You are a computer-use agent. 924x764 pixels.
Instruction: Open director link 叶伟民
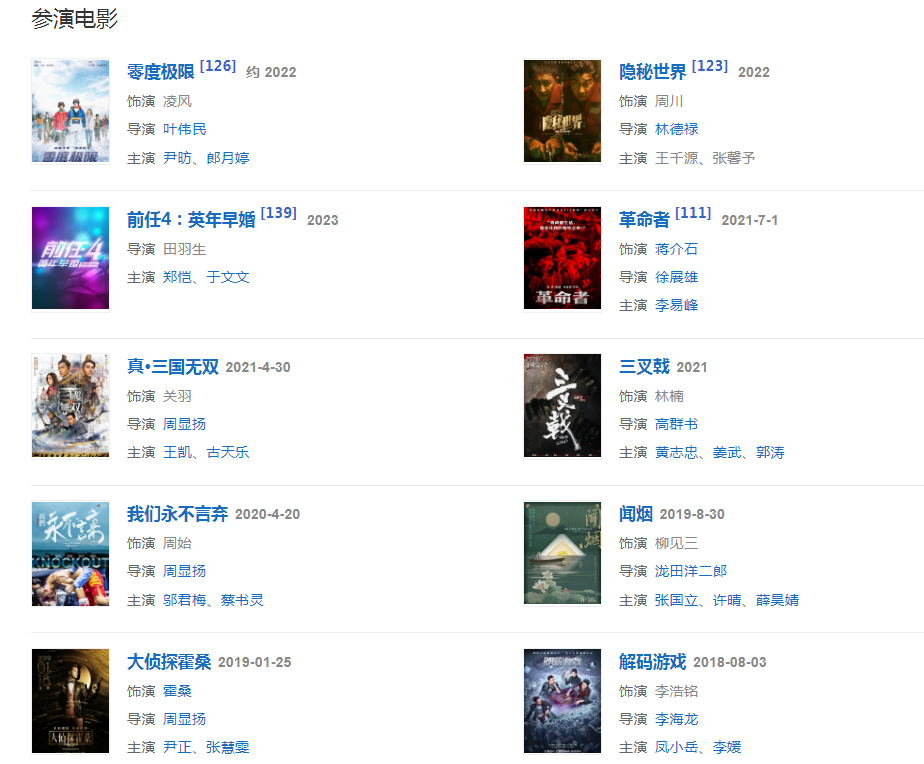click(184, 129)
